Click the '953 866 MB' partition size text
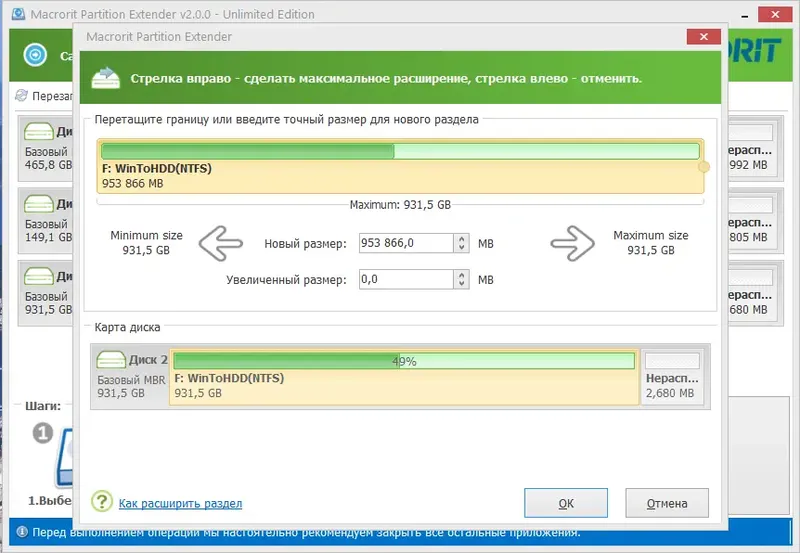The height and width of the screenshot is (553, 800). pos(133,184)
